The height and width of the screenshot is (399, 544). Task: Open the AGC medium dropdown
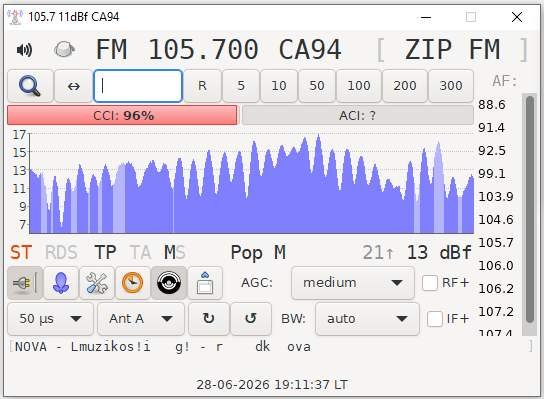[353, 283]
